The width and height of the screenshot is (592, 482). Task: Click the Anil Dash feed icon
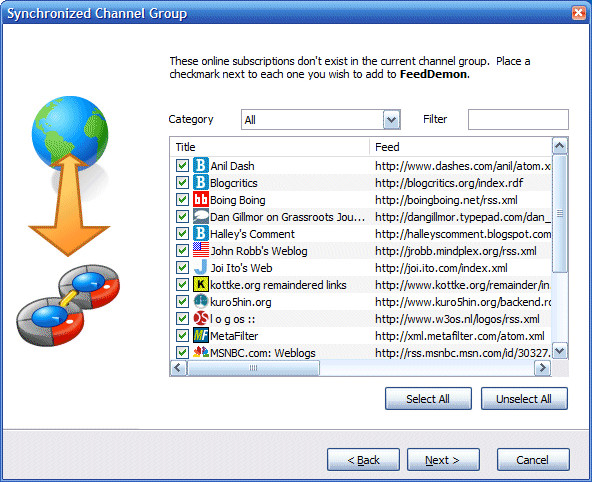[x=200, y=165]
